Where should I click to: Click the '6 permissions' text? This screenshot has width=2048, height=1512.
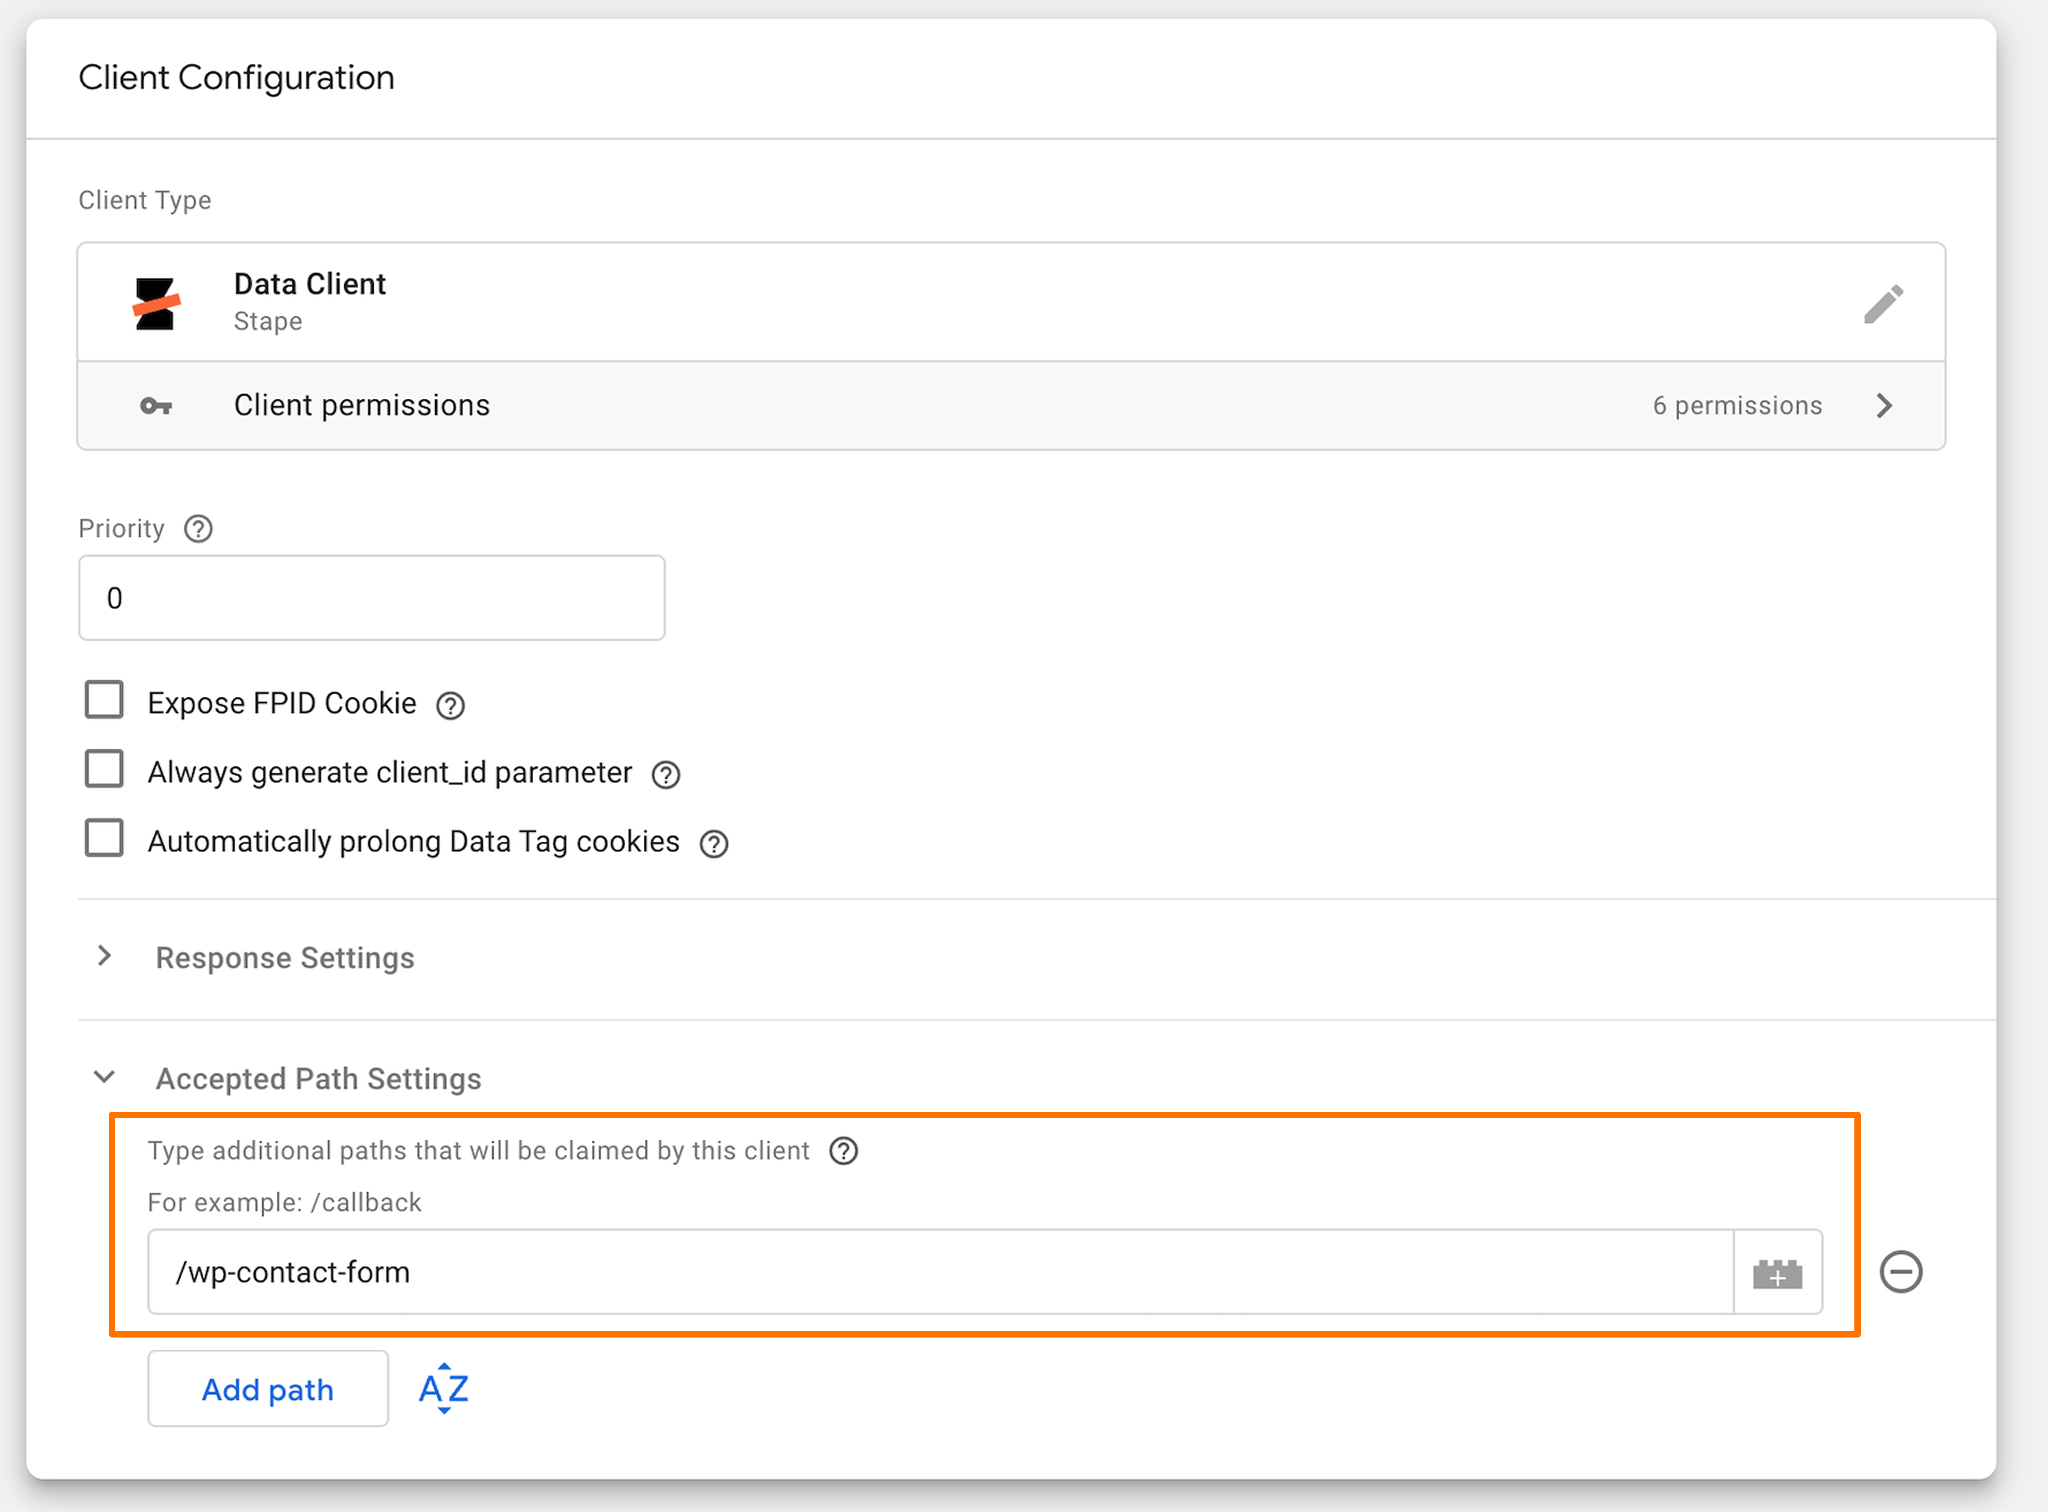point(1738,405)
